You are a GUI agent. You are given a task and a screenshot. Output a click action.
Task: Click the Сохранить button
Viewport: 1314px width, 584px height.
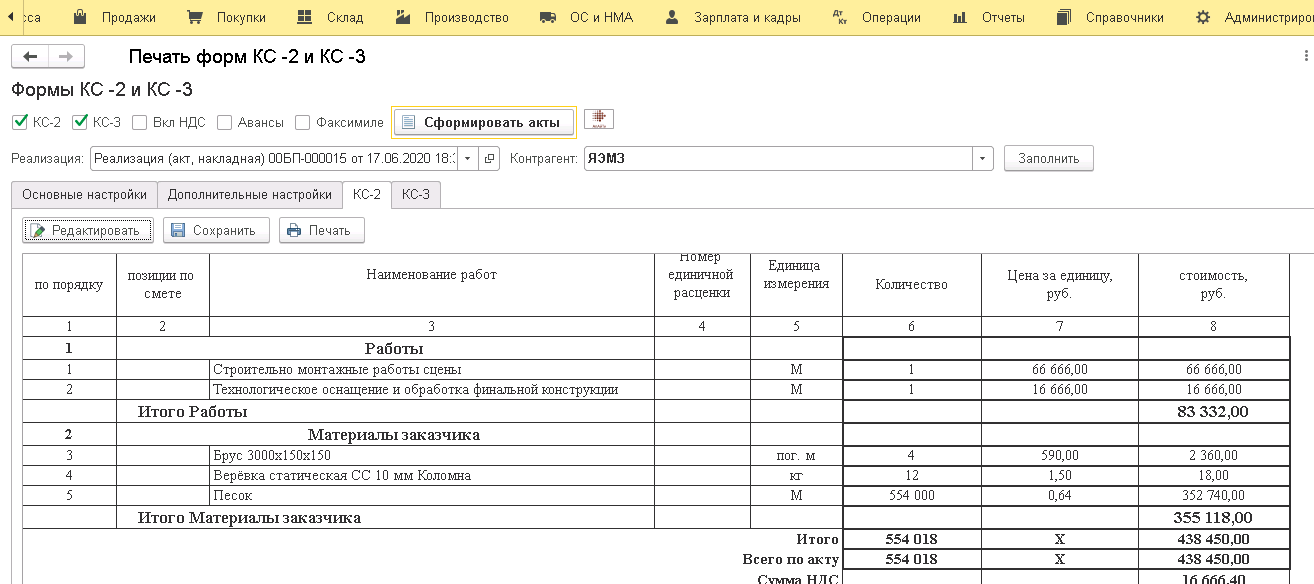pos(216,230)
